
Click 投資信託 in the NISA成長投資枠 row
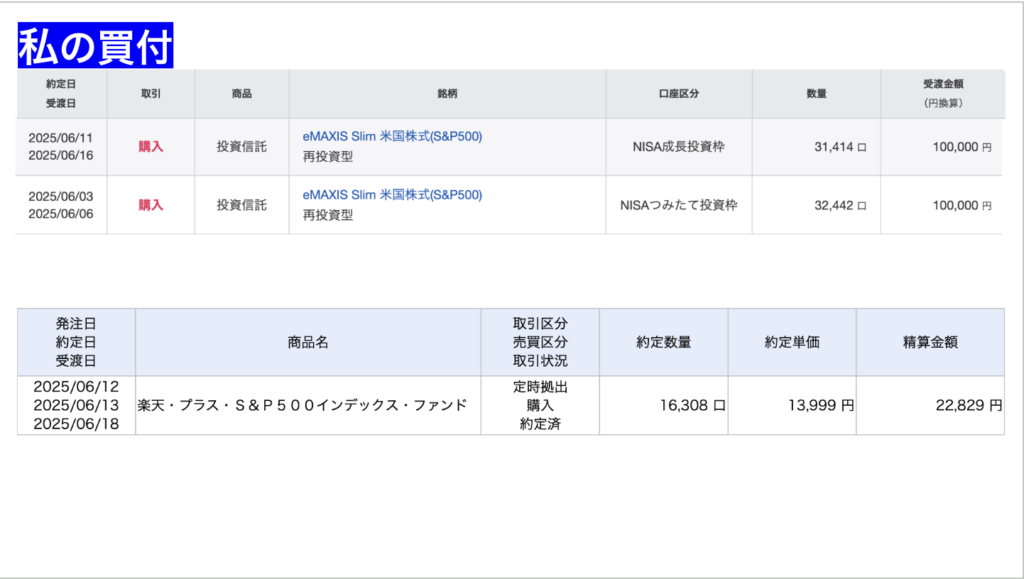[x=242, y=147]
